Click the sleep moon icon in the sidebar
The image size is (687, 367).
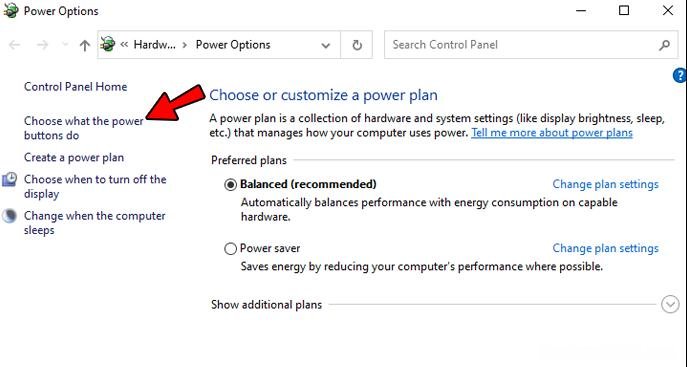9,216
